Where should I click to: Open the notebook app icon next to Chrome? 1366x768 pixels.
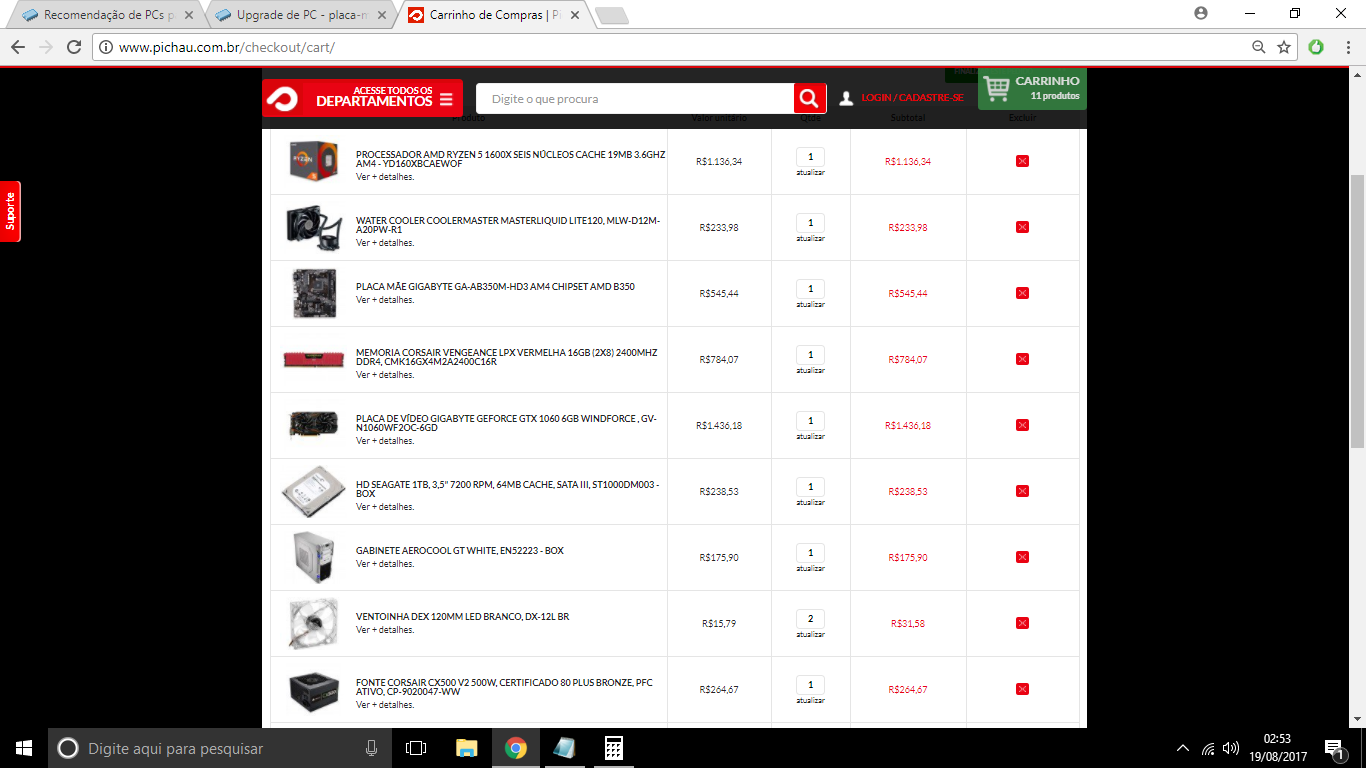click(564, 748)
